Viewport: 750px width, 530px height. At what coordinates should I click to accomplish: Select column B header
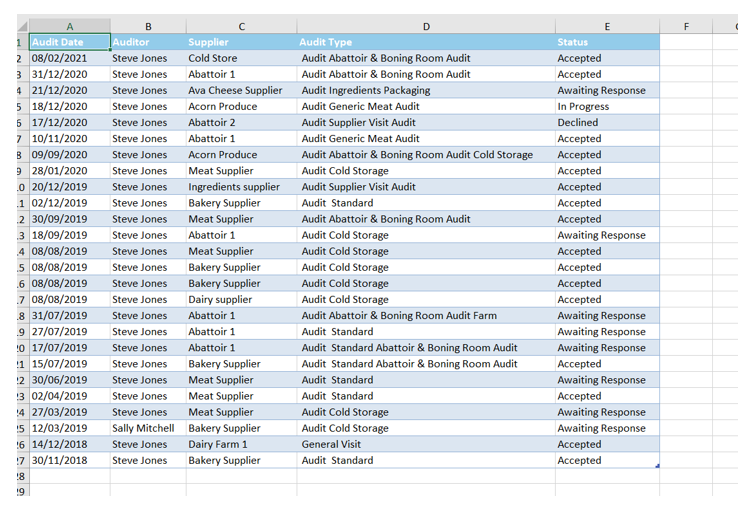tap(148, 26)
